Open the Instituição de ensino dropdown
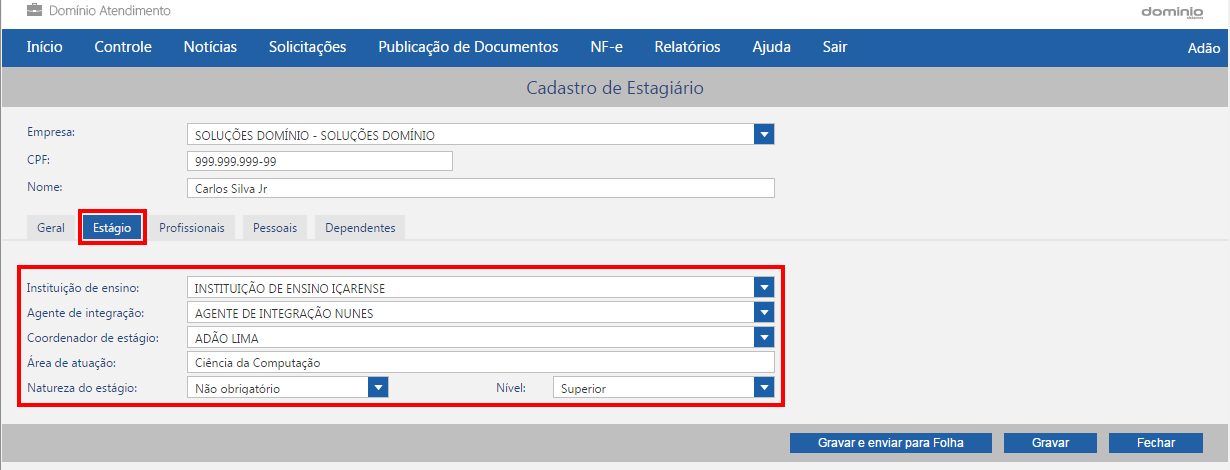 764,288
